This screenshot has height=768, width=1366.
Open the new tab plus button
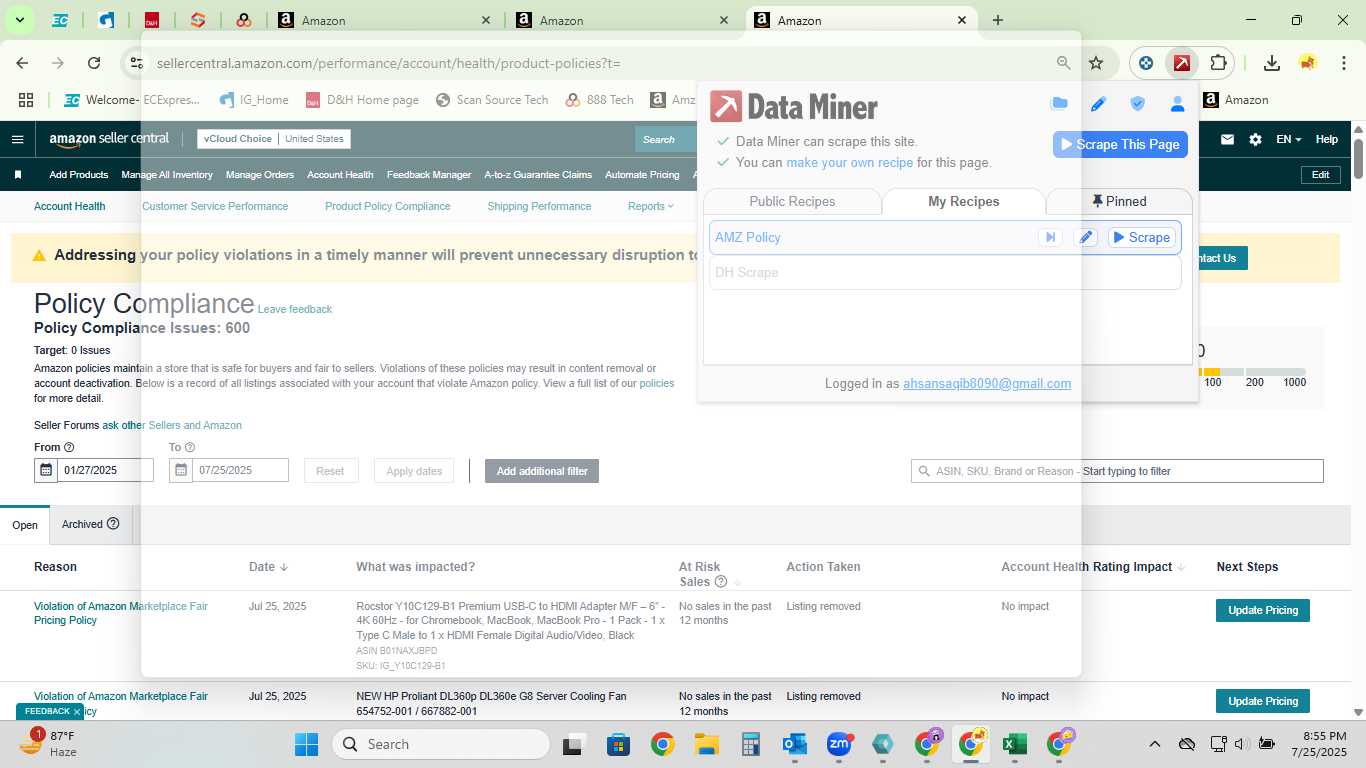click(x=997, y=20)
